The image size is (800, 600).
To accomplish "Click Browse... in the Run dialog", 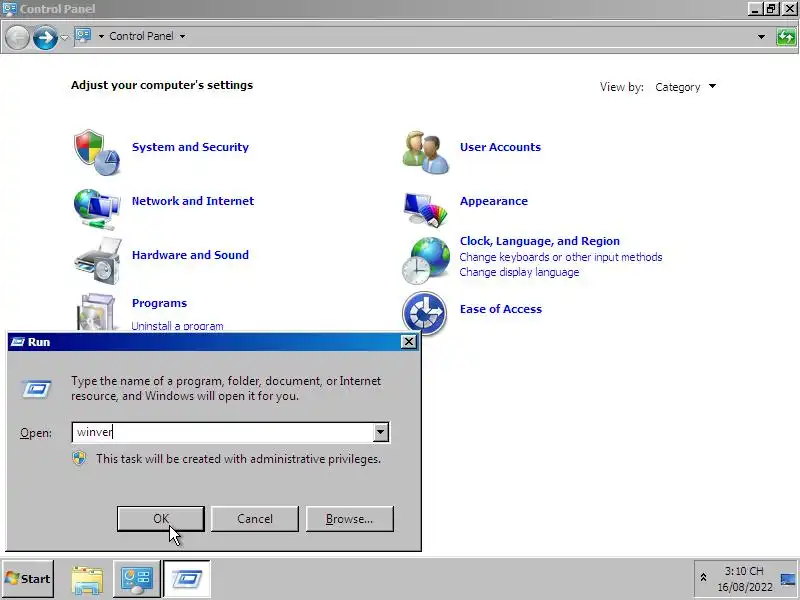I will tap(349, 519).
